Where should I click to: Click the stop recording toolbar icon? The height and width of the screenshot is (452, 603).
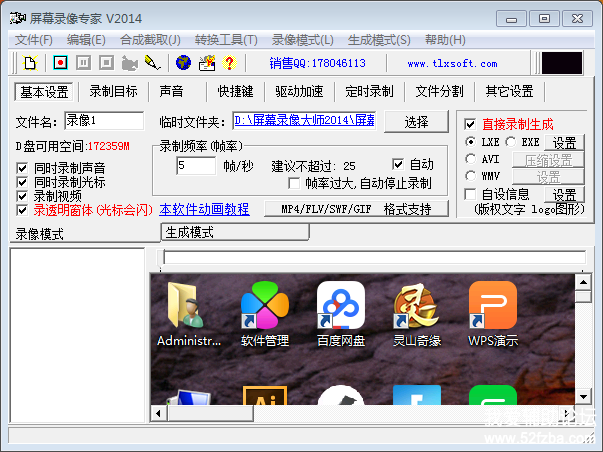pyautogui.click(x=107, y=63)
